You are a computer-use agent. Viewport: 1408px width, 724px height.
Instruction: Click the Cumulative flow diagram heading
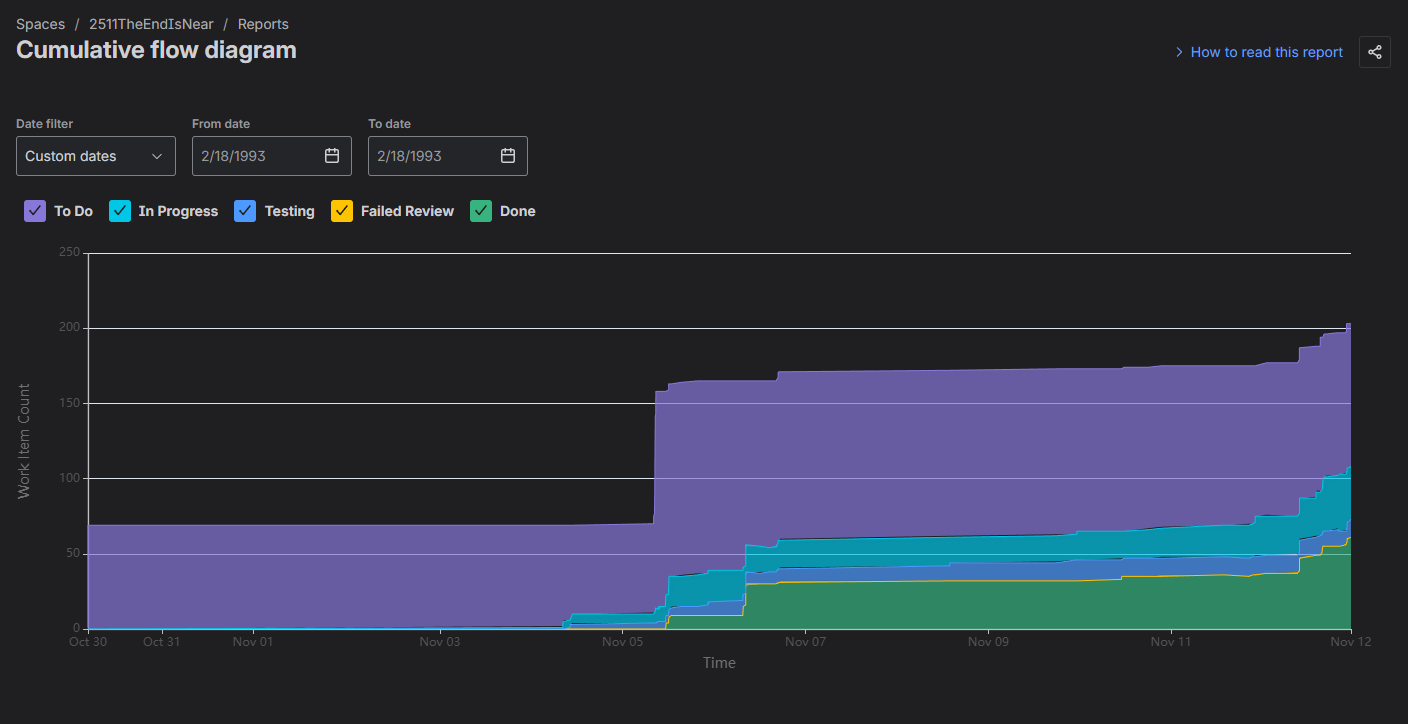click(156, 50)
